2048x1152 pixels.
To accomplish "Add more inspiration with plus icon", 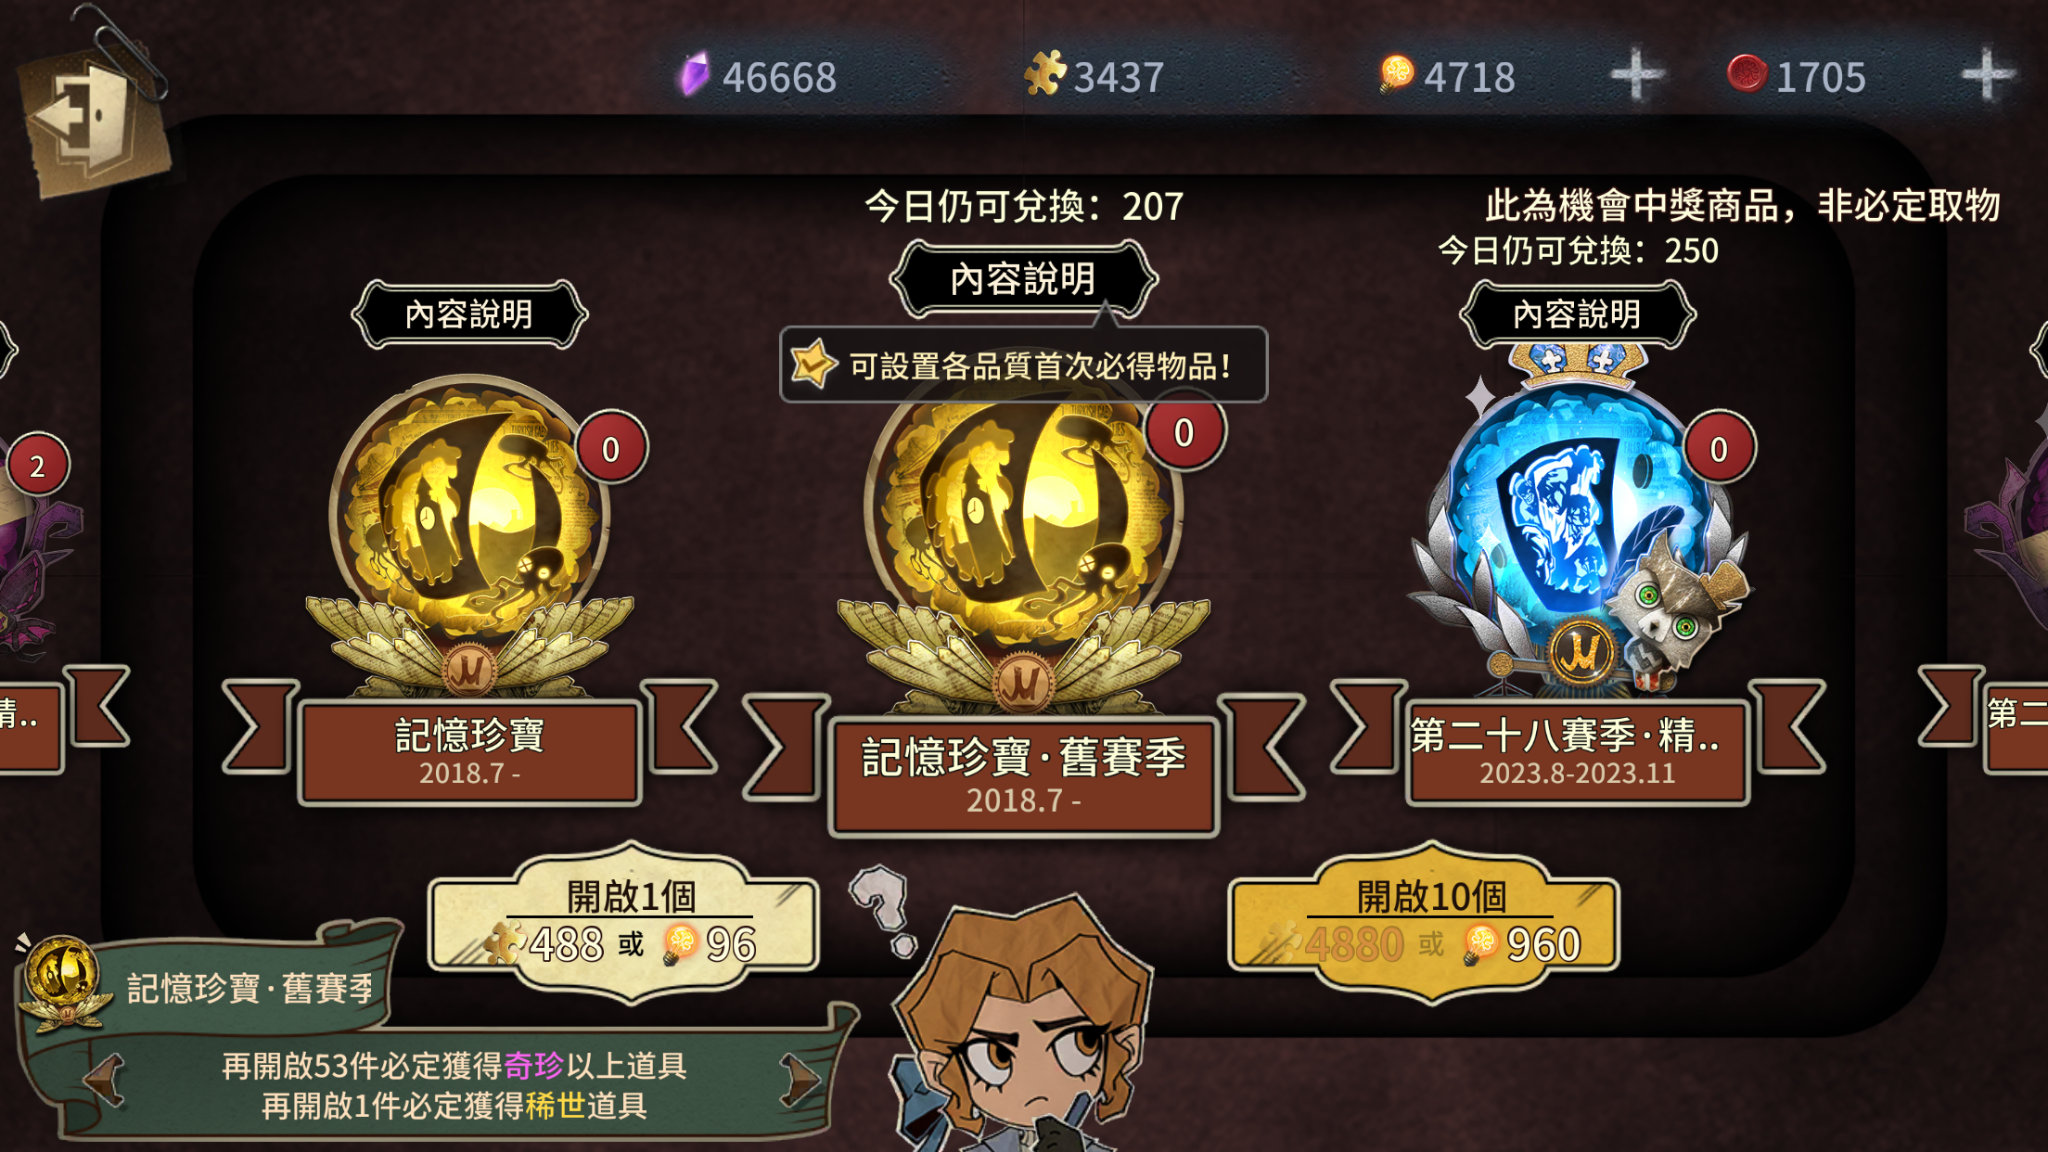I will [1636, 75].
